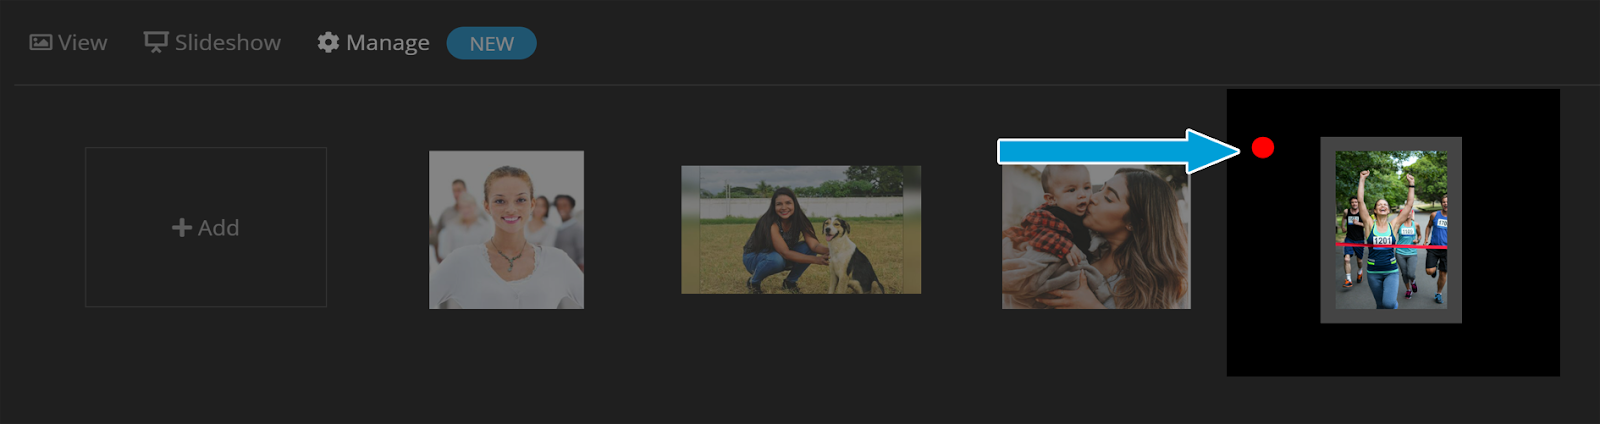1600x424 pixels.
Task: Click the red dot marker
Action: 1263,148
